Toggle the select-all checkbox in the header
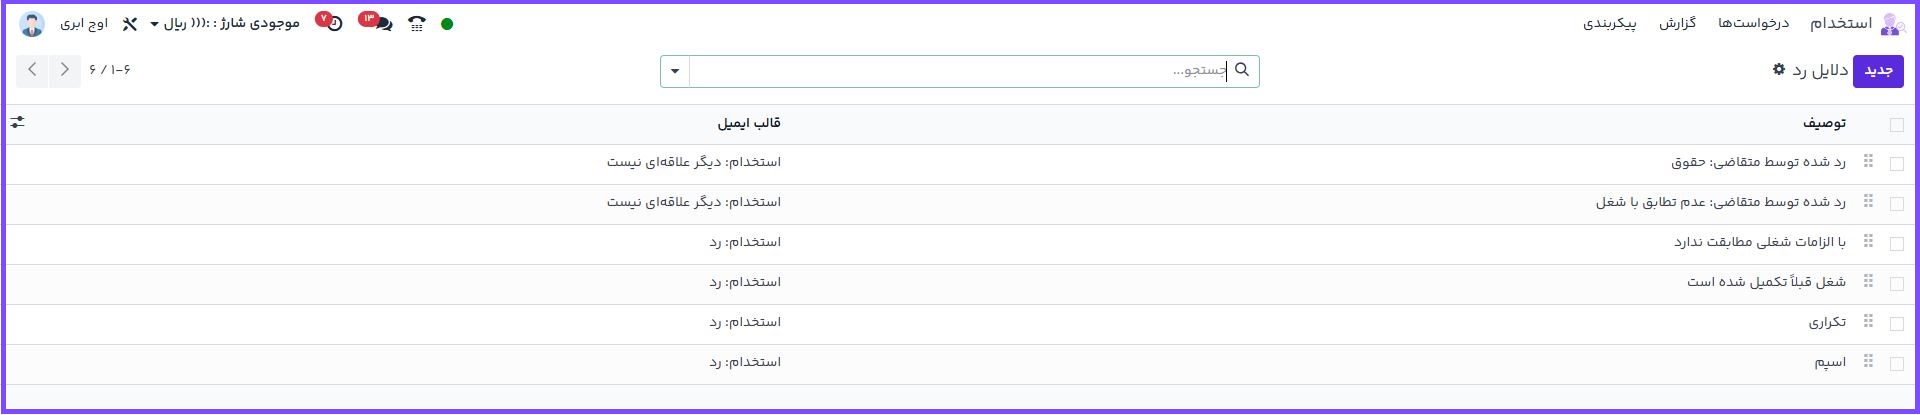 click(1897, 125)
